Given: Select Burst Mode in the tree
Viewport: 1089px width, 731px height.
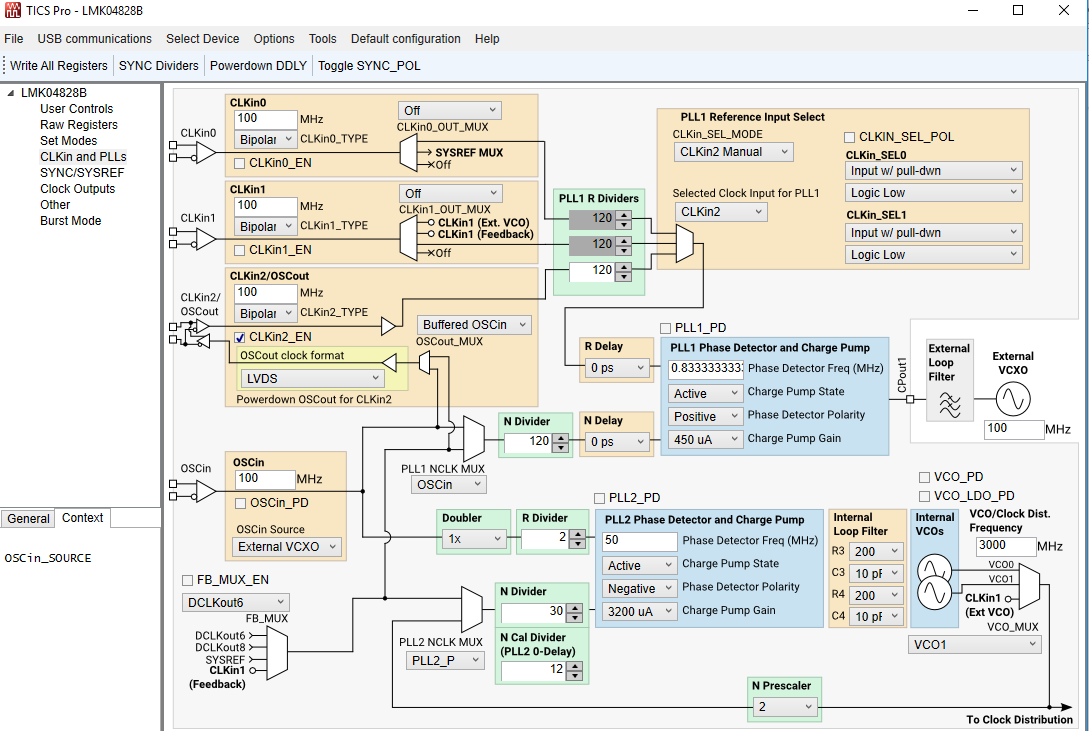Looking at the screenshot, I should [71, 221].
